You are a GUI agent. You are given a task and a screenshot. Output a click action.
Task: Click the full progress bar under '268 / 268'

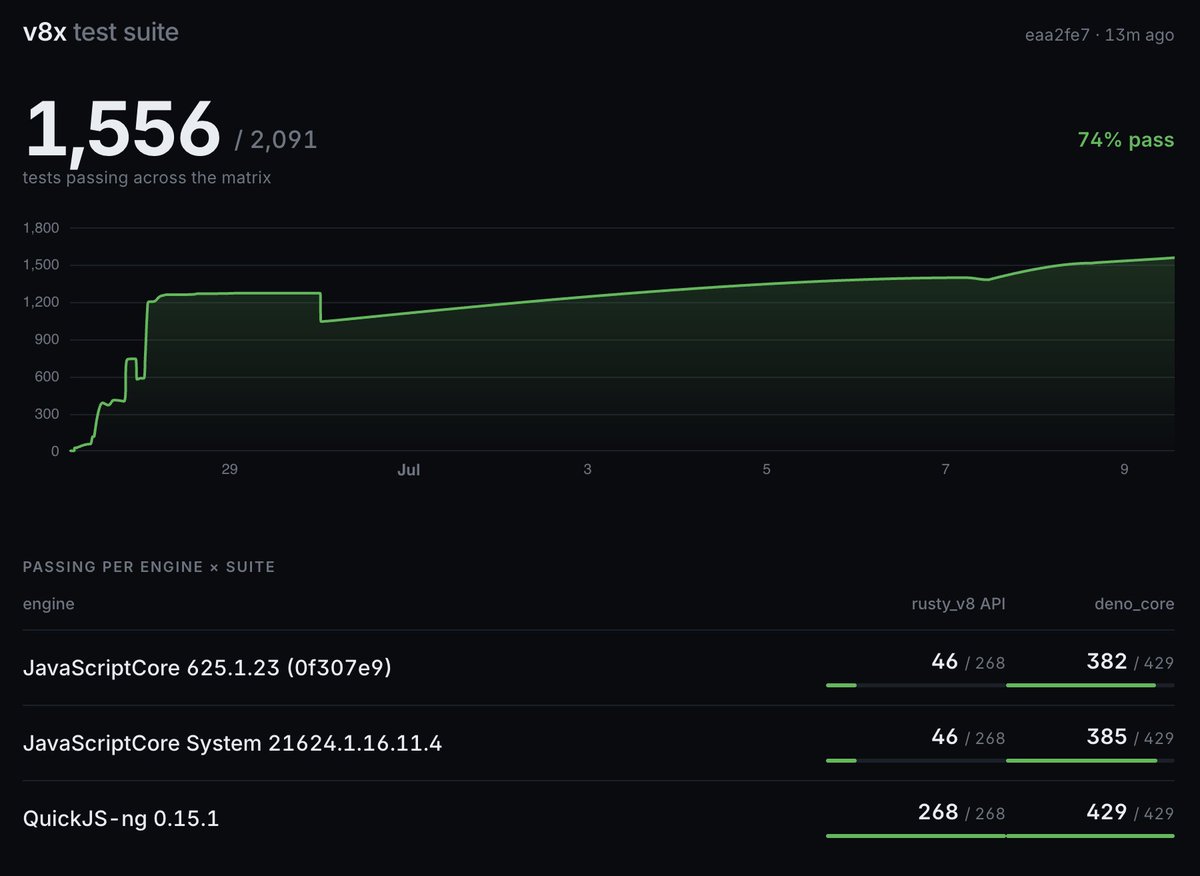(916, 835)
